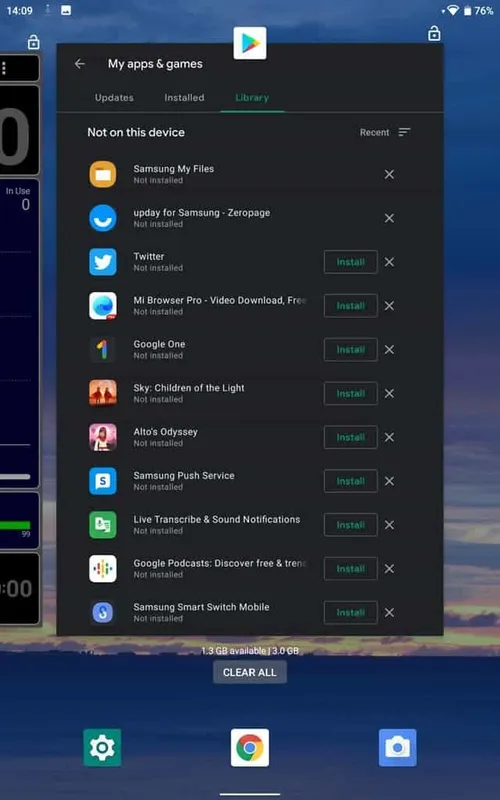The height and width of the screenshot is (800, 500).
Task: Tap the Samsung My Files app icon
Action: pyautogui.click(x=103, y=174)
